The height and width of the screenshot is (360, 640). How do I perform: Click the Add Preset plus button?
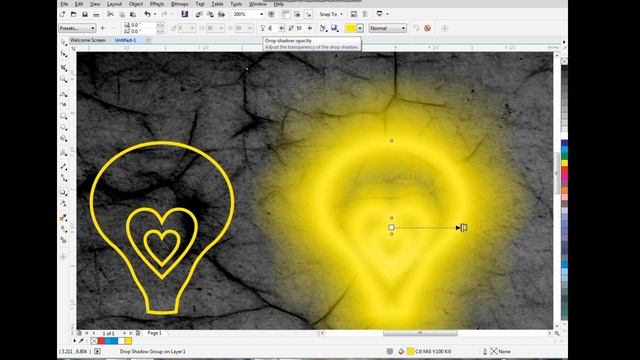(x=102, y=28)
